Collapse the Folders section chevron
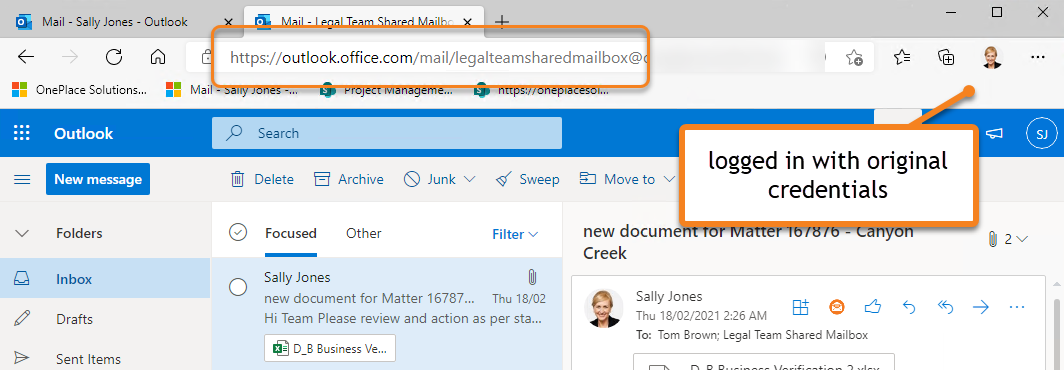The height and width of the screenshot is (370, 1064). pos(22,234)
